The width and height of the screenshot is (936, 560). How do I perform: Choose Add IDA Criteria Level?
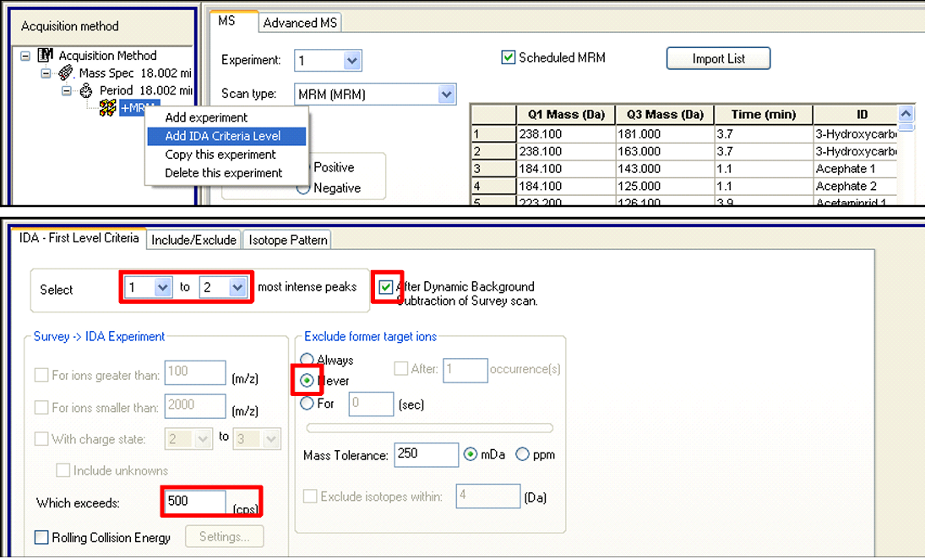tap(226, 136)
